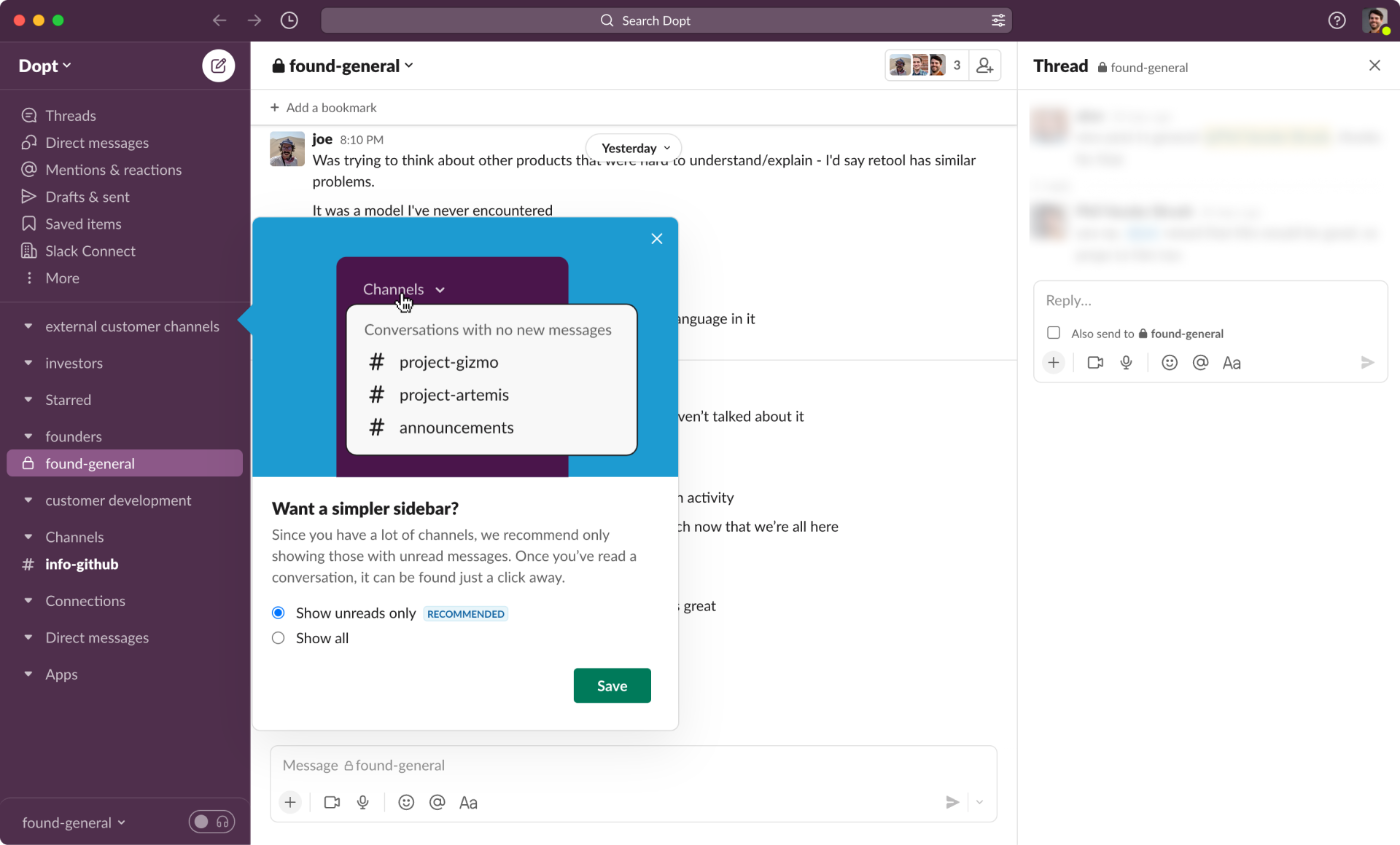The image size is (1400, 845).
Task: Select the Show all radio button
Action: [278, 637]
